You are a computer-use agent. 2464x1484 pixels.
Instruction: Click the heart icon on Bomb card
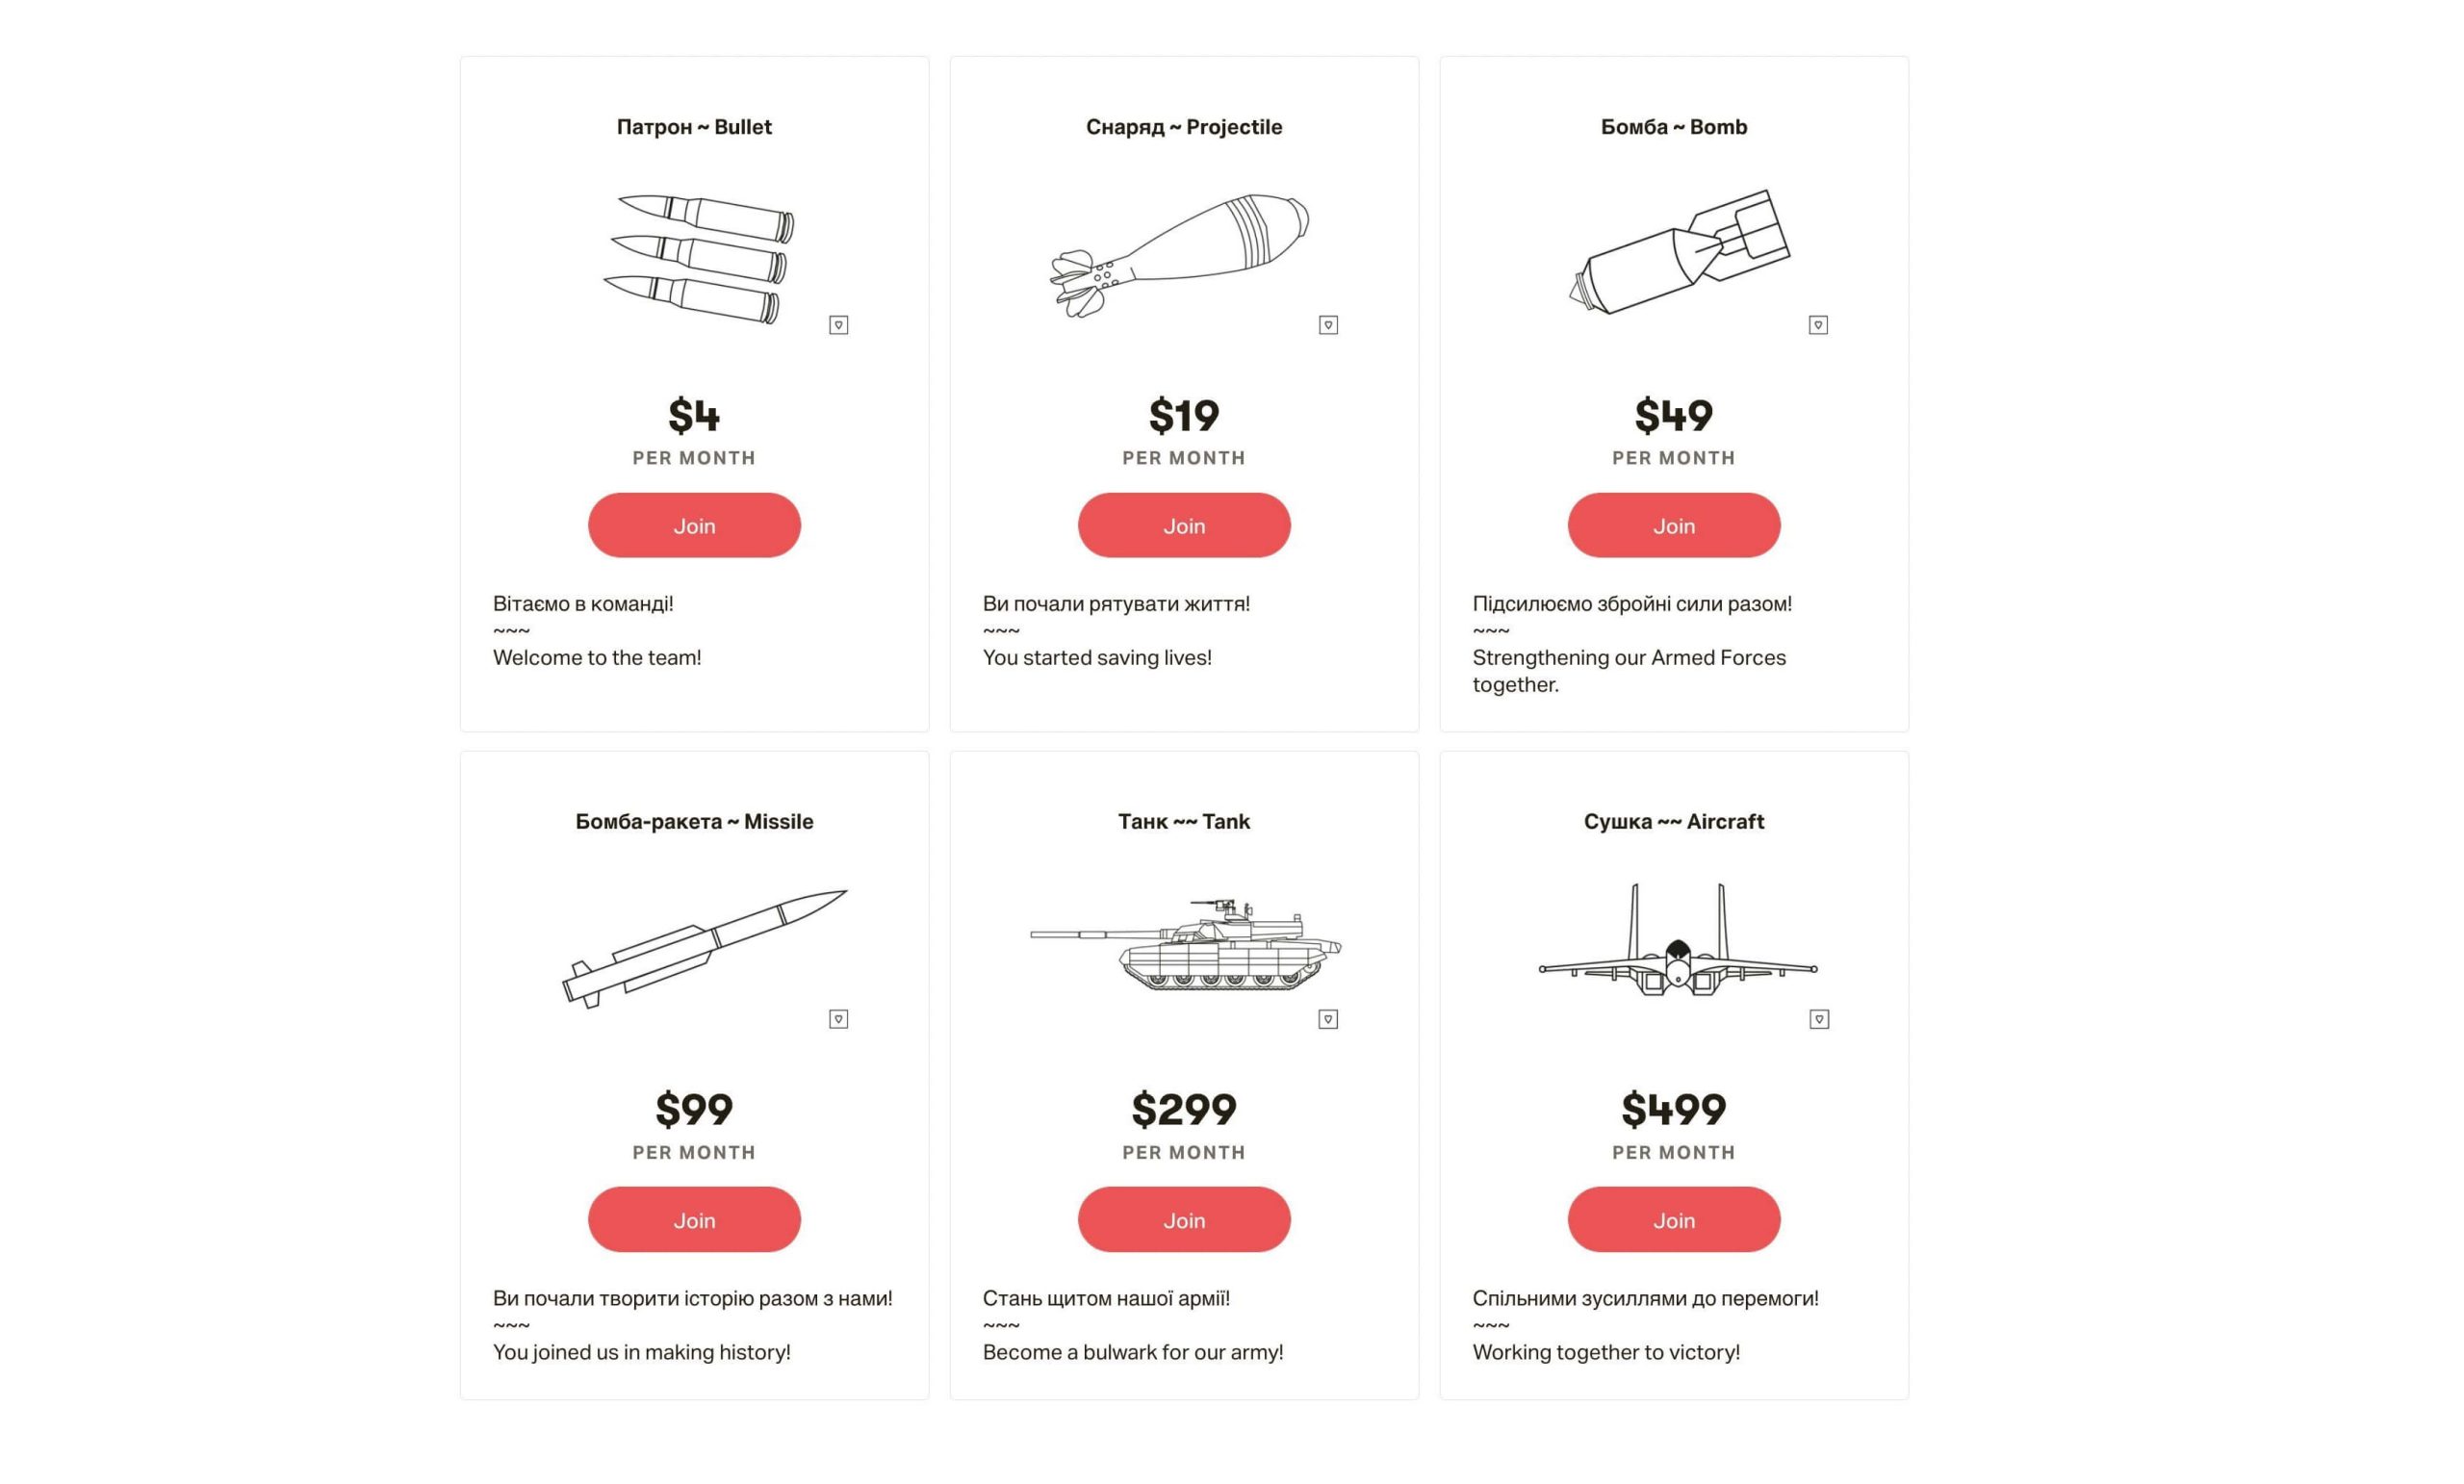click(x=1818, y=325)
